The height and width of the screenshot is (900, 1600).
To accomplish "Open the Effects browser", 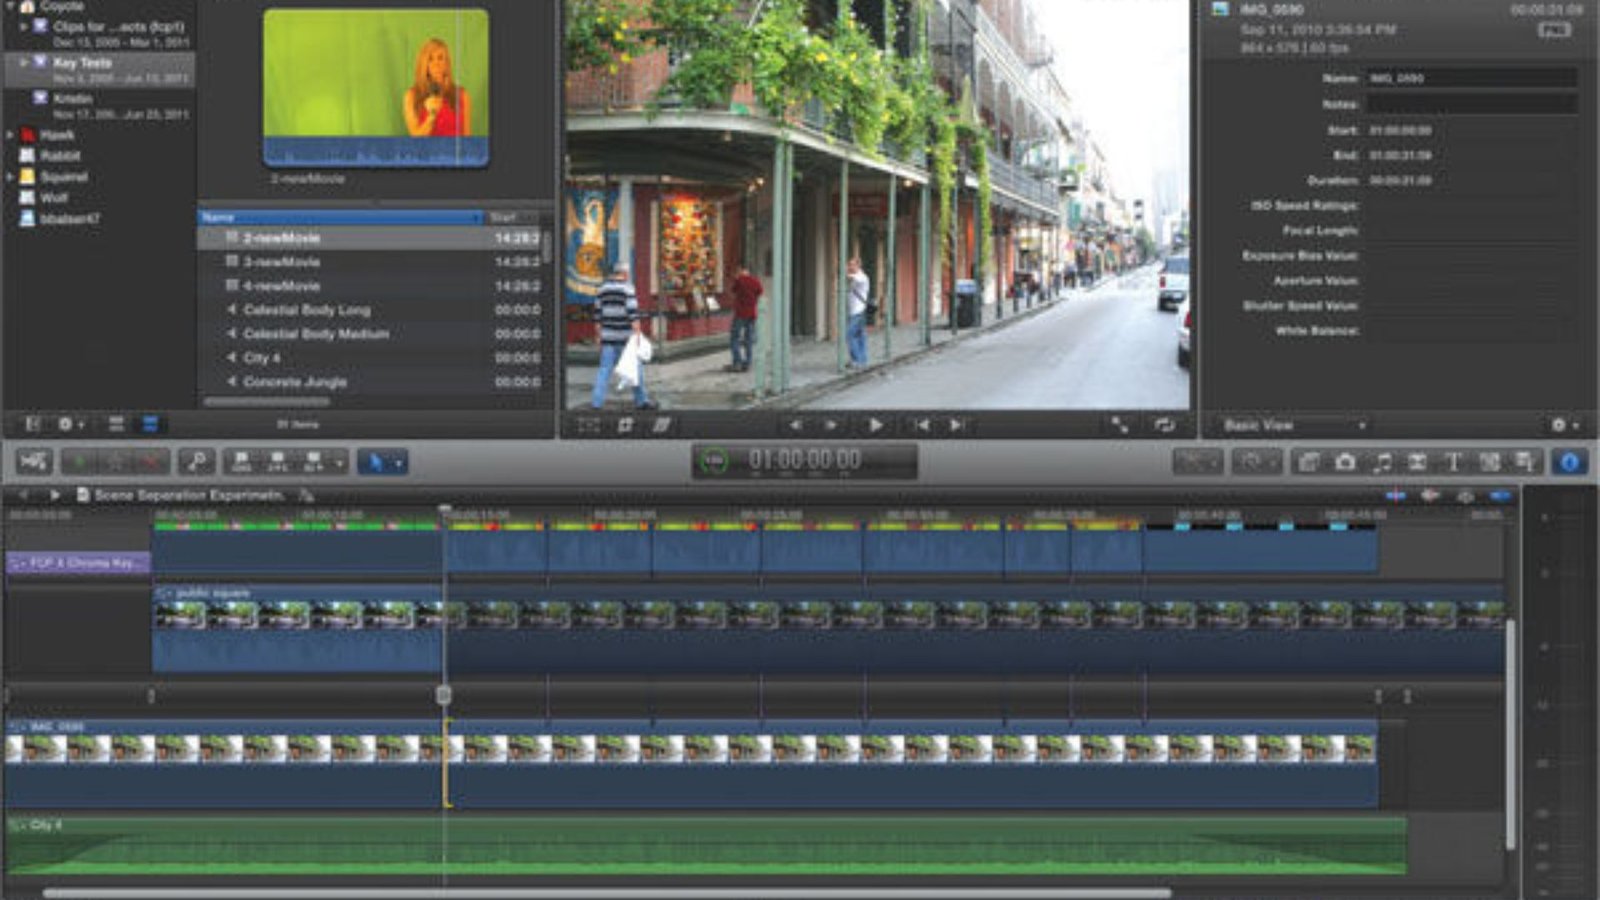I will point(1309,462).
